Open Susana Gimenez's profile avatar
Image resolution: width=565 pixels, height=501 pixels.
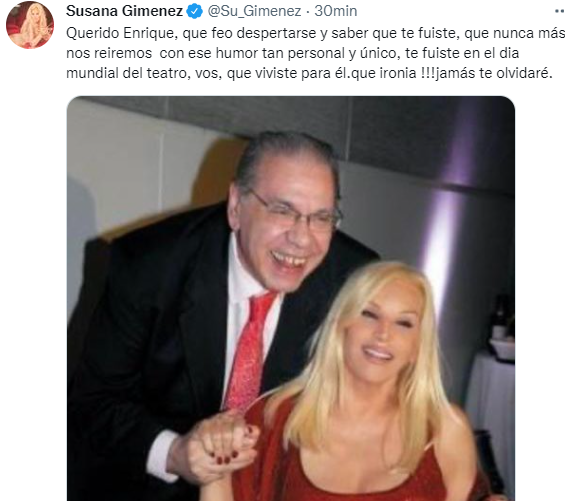click(x=30, y=25)
